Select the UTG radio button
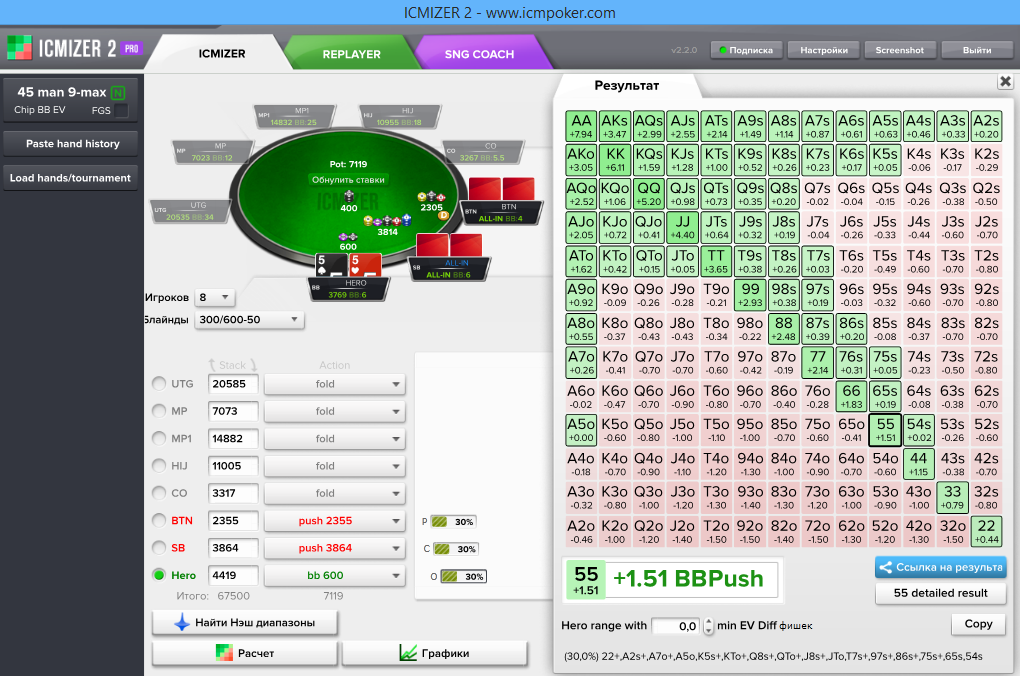The image size is (1020, 676). tap(159, 384)
